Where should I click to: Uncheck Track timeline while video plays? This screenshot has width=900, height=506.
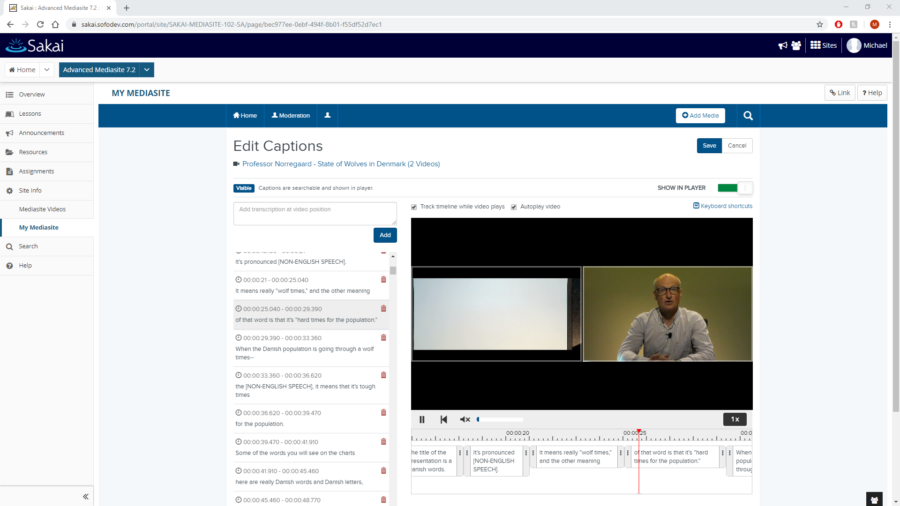414,207
